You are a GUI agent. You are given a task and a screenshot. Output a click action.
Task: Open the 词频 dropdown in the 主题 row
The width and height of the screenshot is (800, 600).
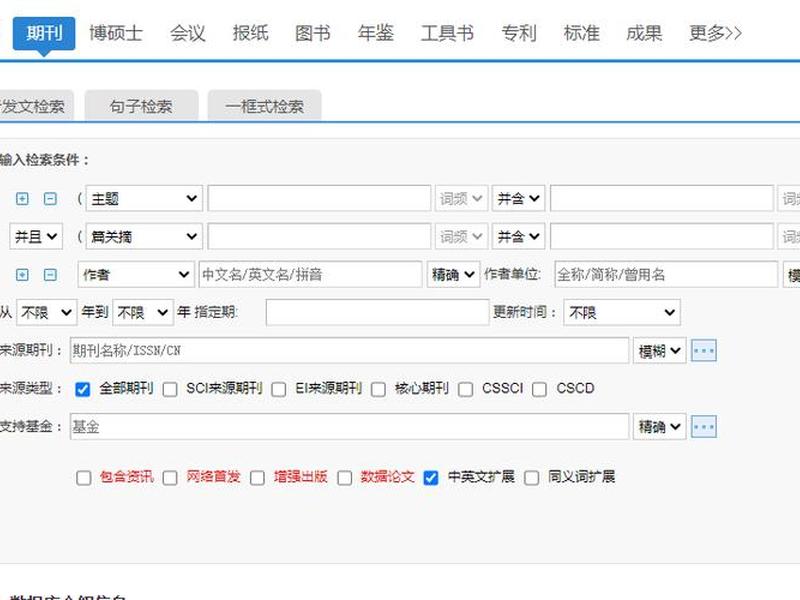pyautogui.click(x=461, y=198)
